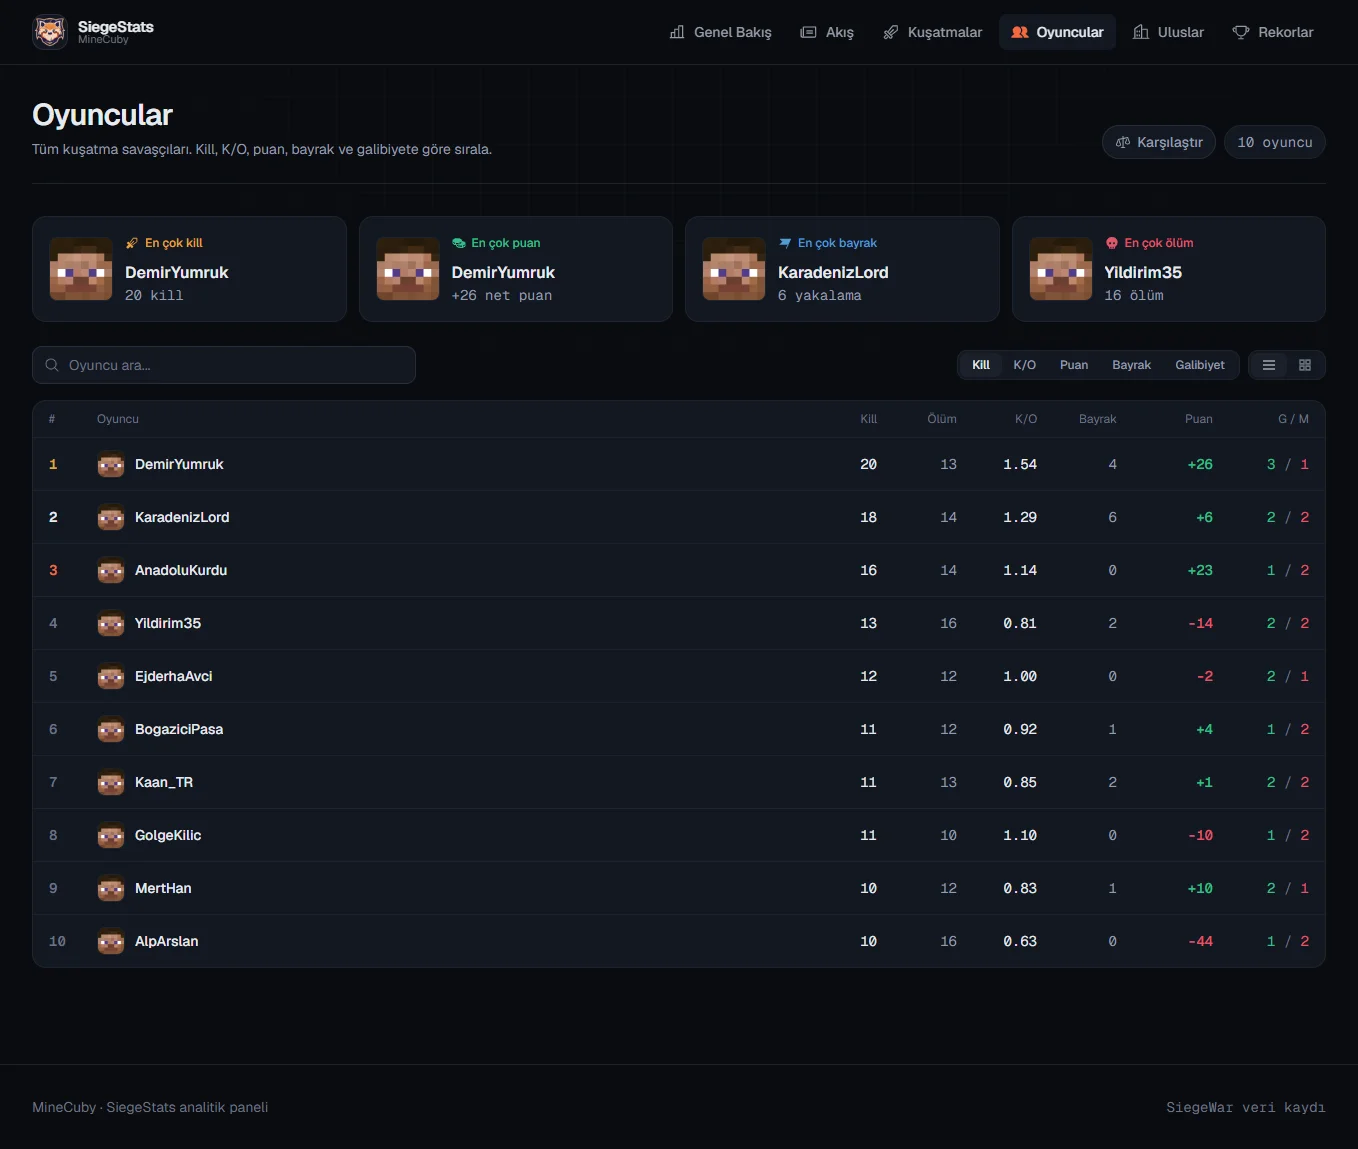Click BogaziciPasa's 0.92 K/O value

pos(1020,729)
